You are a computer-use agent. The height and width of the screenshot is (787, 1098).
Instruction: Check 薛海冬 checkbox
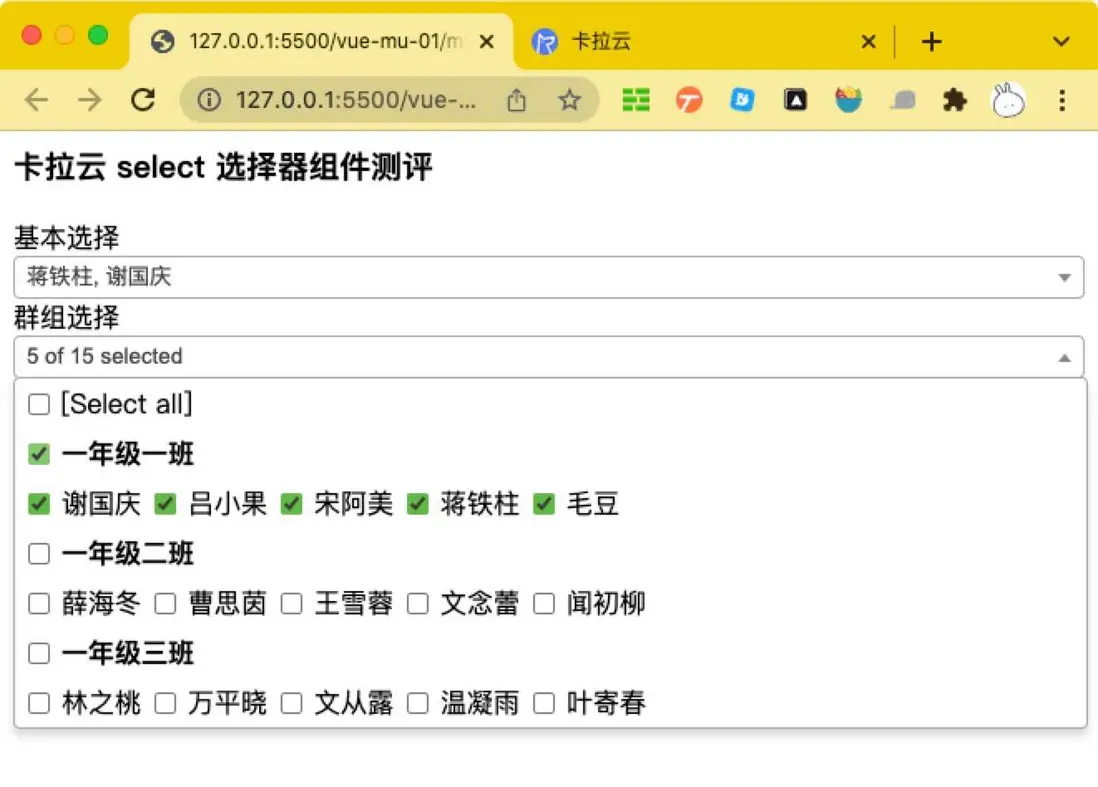coord(39,604)
